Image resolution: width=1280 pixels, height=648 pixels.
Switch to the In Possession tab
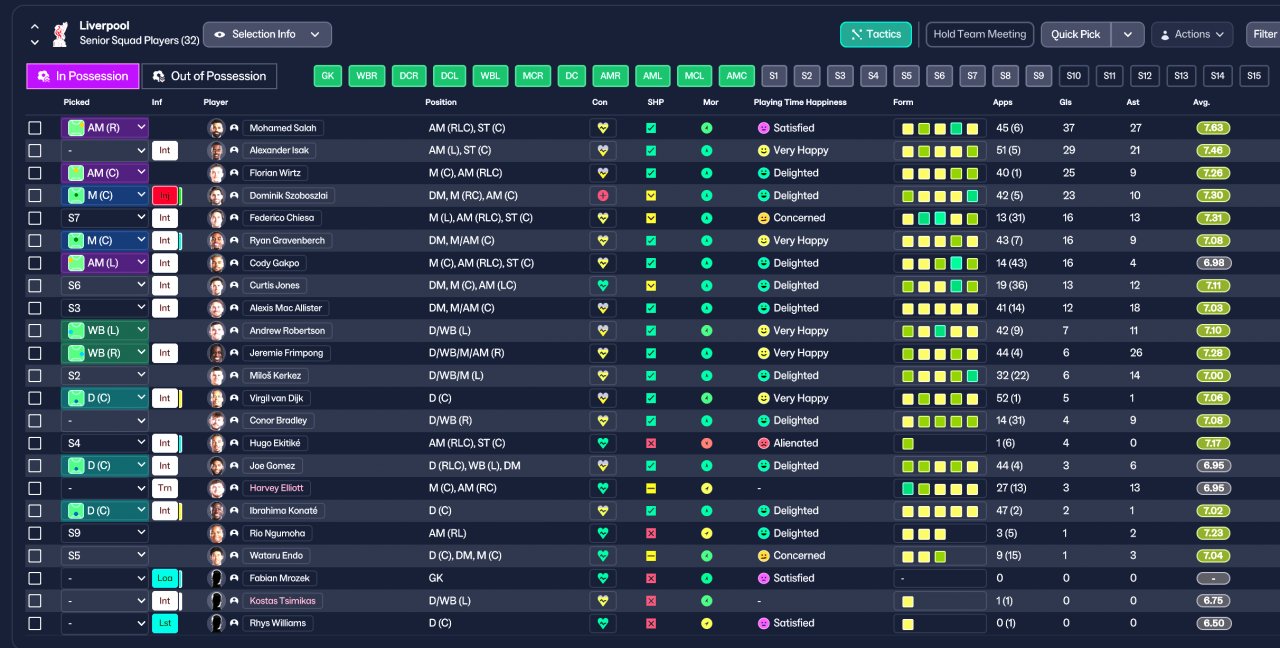[x=83, y=76]
